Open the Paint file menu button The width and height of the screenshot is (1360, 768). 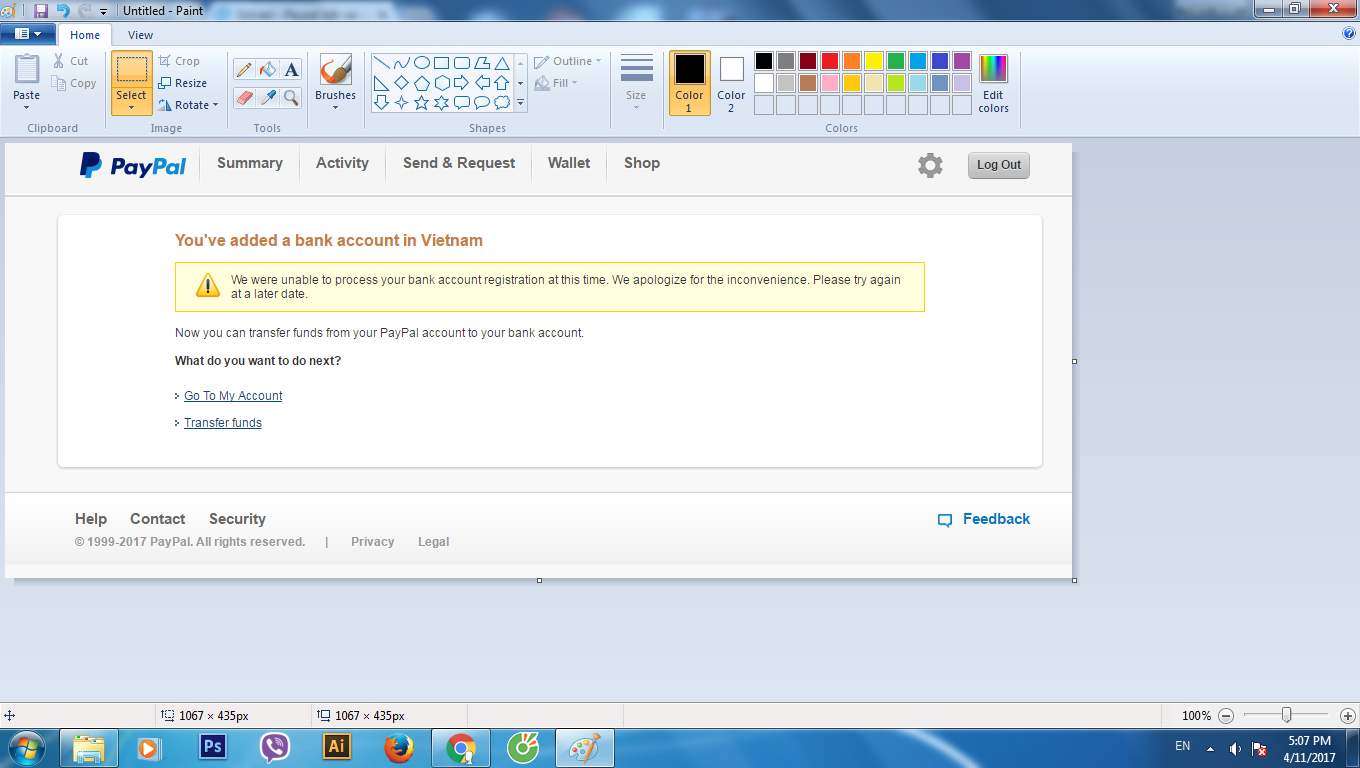pos(28,33)
